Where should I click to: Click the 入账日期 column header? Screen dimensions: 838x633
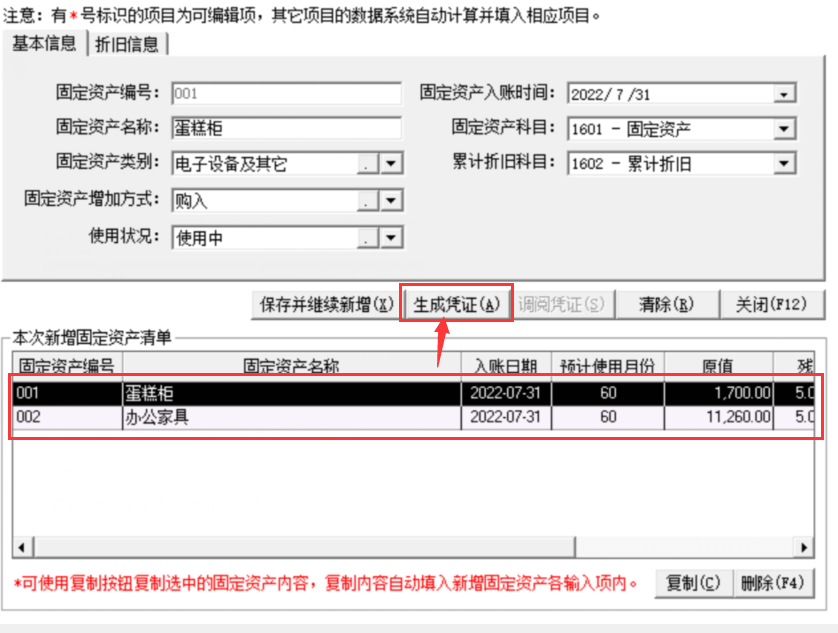tap(506, 366)
